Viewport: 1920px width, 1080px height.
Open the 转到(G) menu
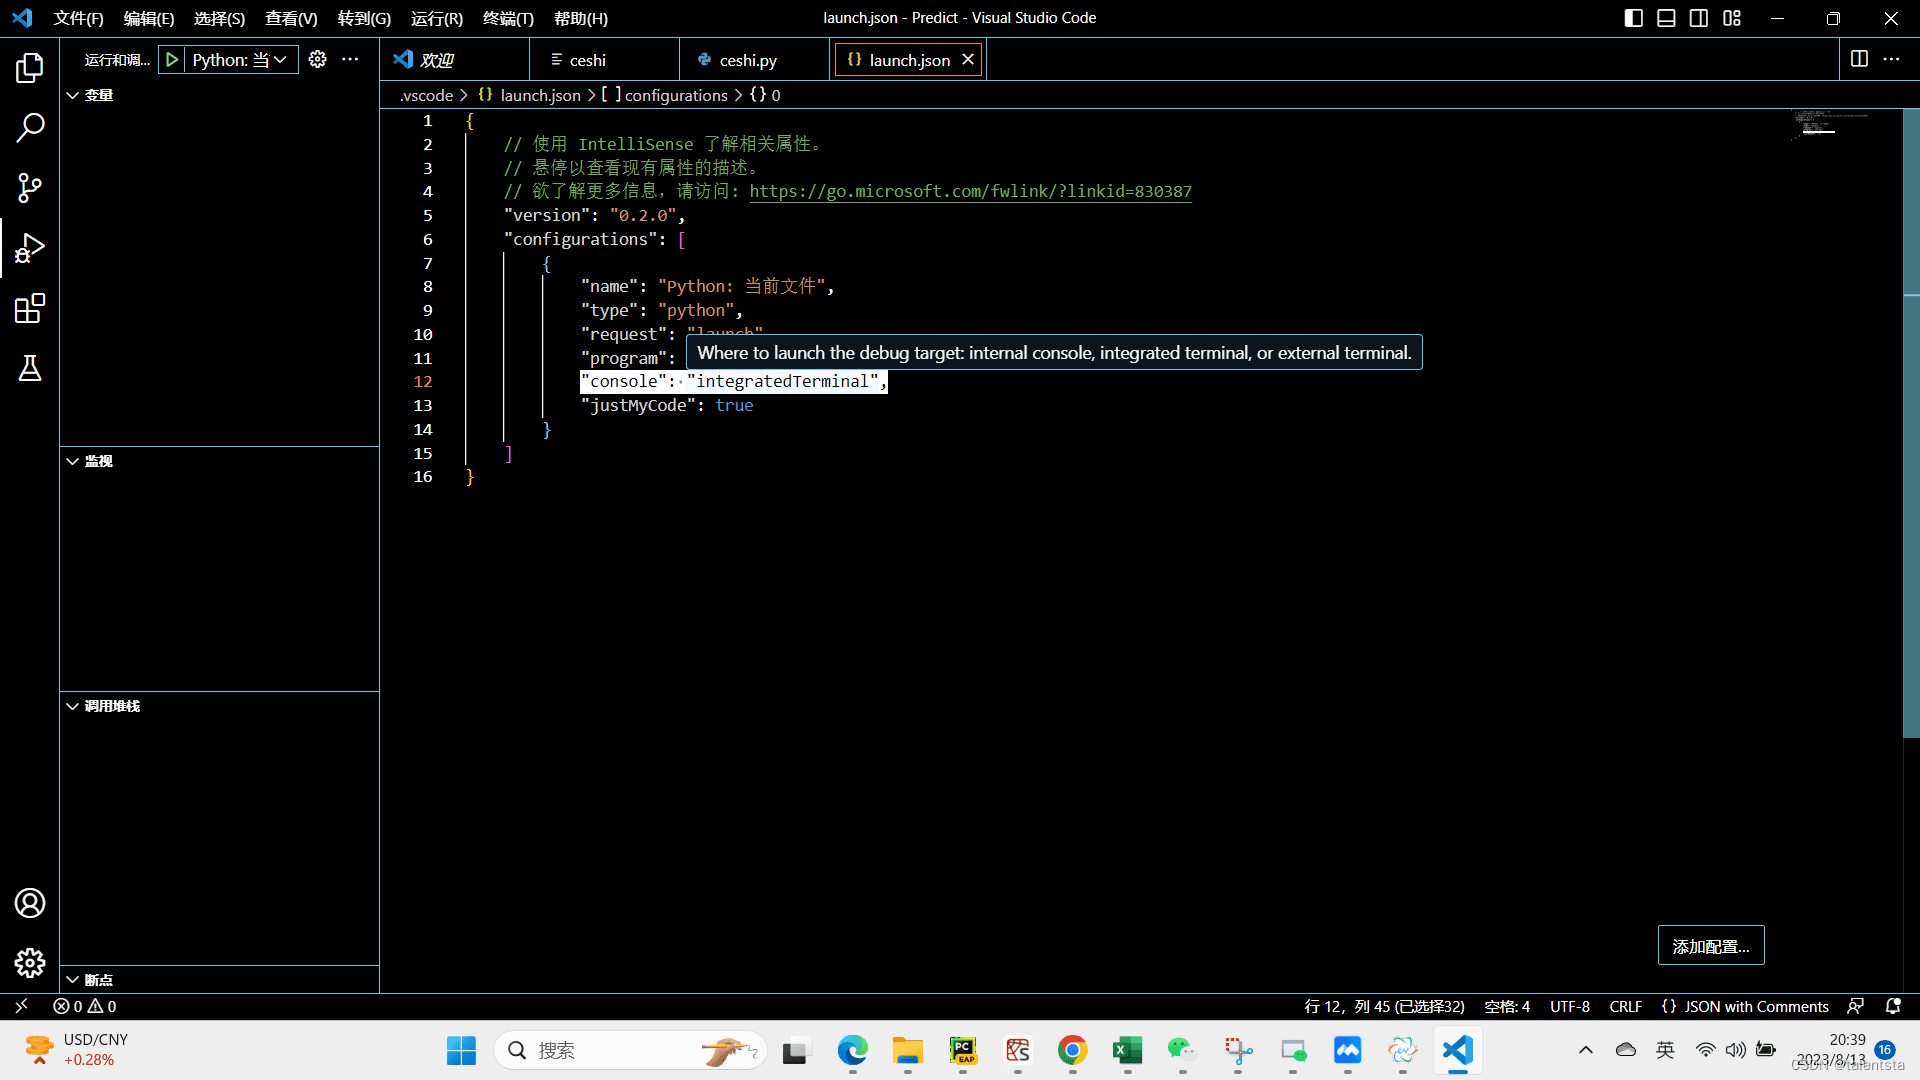(x=364, y=18)
